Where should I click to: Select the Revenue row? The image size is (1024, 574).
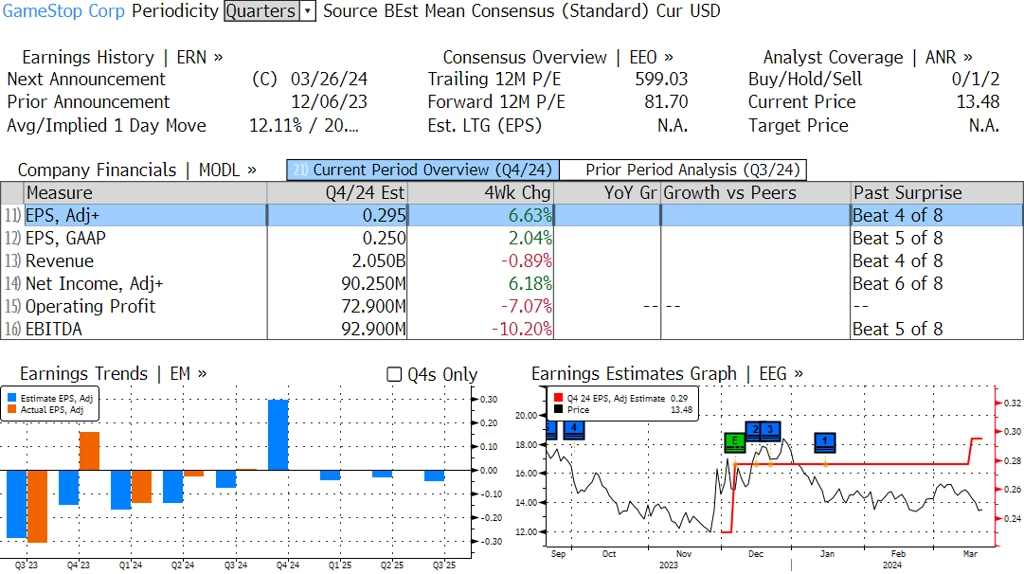pos(511,261)
